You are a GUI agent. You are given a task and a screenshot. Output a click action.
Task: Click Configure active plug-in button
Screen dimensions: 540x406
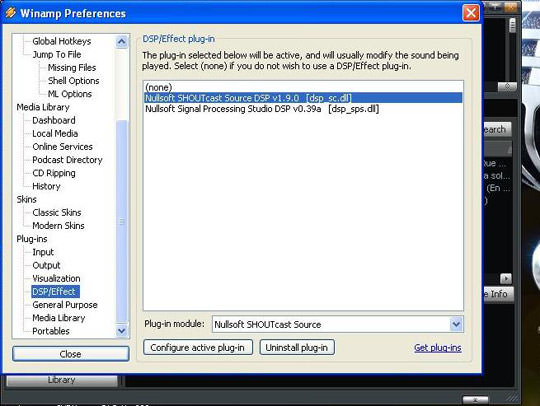tap(198, 347)
